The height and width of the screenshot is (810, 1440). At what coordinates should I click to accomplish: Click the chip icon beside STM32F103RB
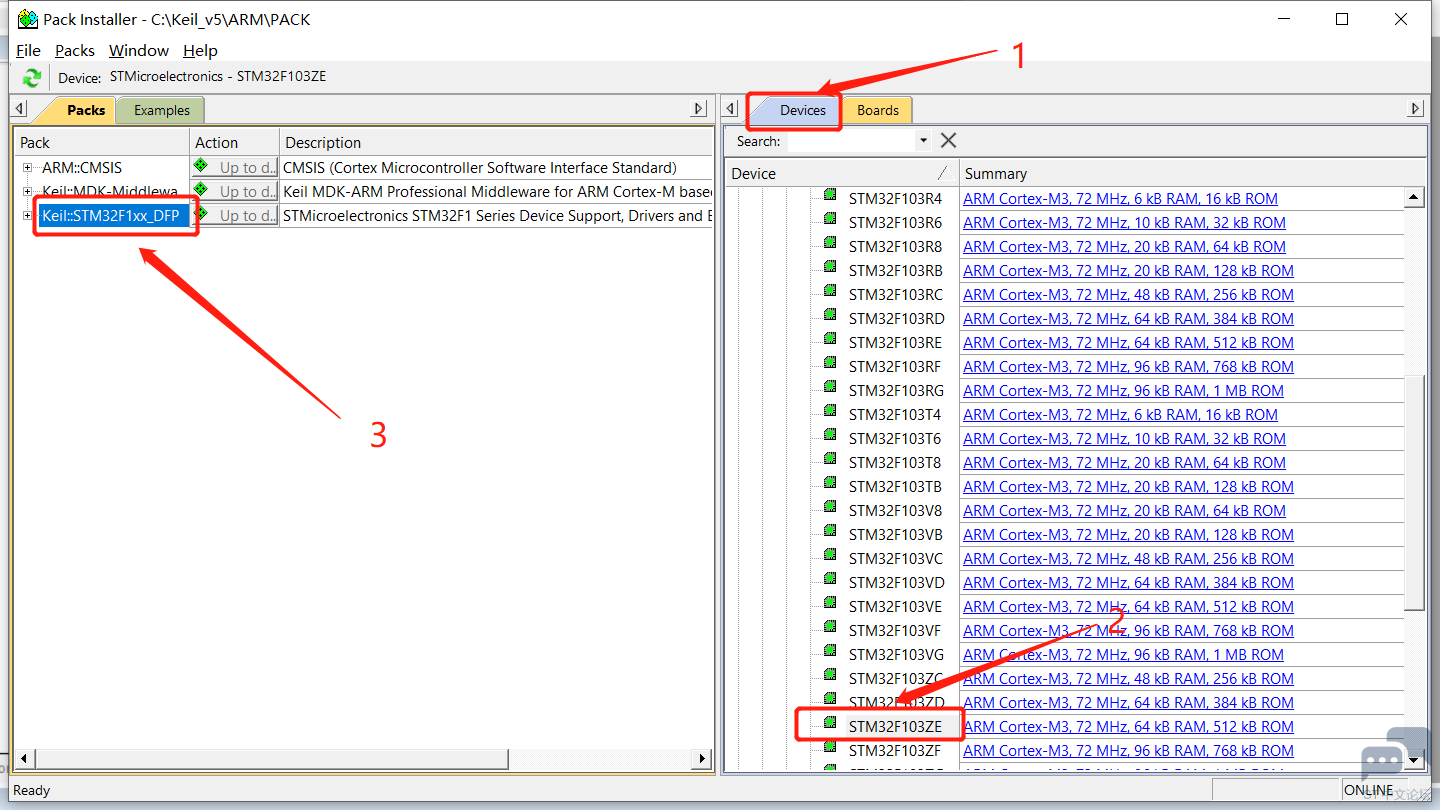830,267
